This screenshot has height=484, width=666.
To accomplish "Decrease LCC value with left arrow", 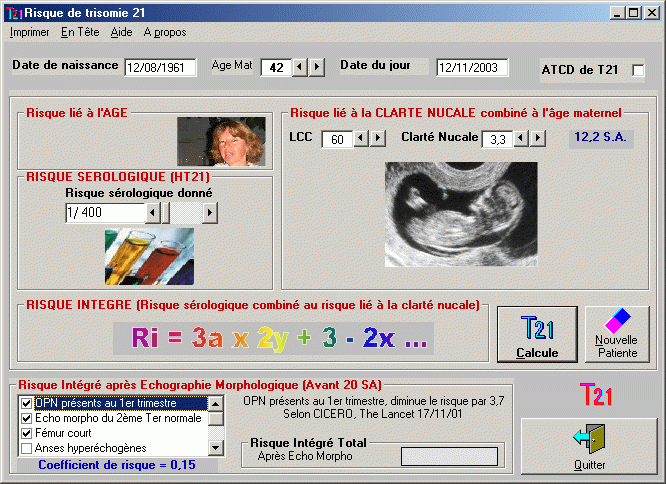I will [x=361, y=138].
